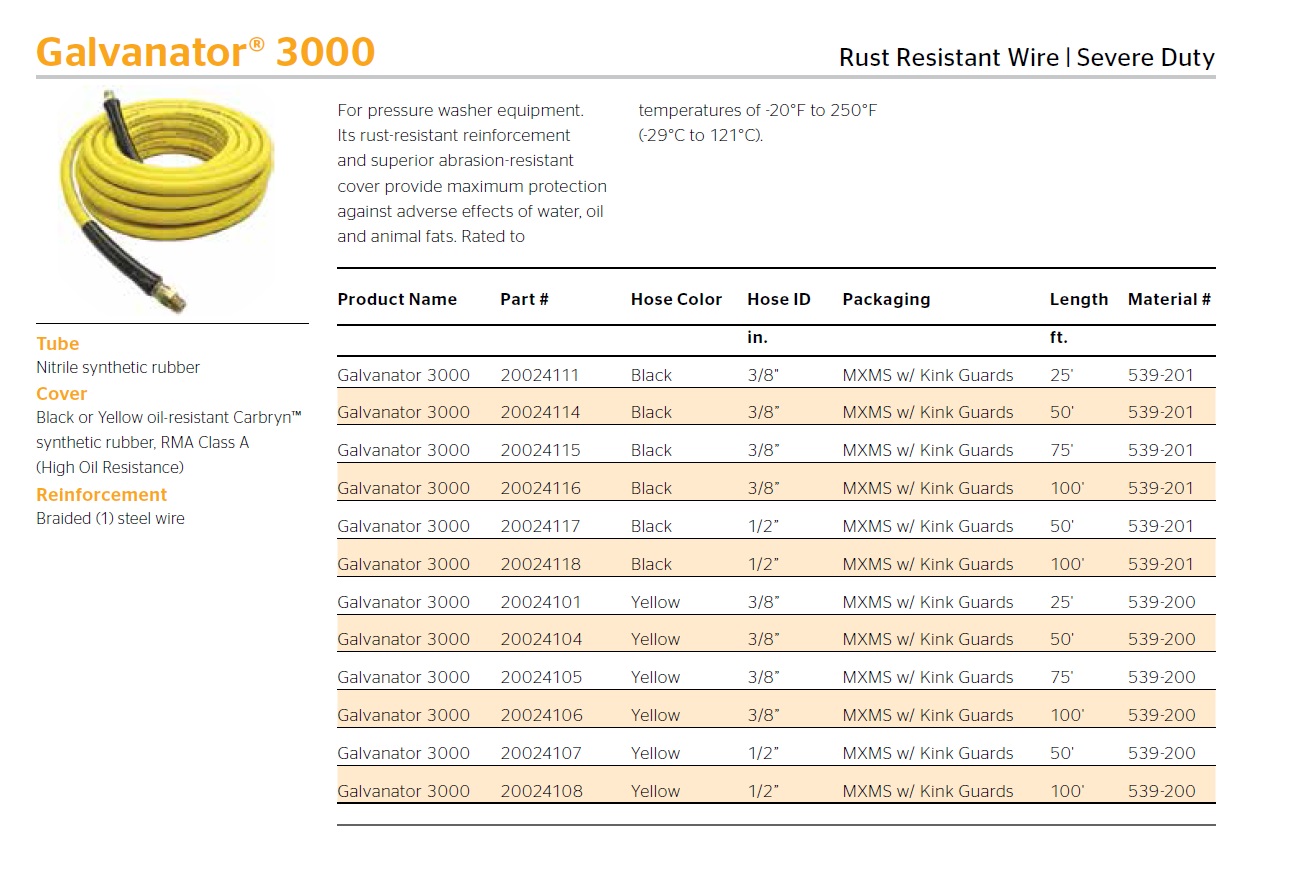1306x876 pixels.
Task: Click the yellow hose product image
Action: pyautogui.click(x=167, y=200)
